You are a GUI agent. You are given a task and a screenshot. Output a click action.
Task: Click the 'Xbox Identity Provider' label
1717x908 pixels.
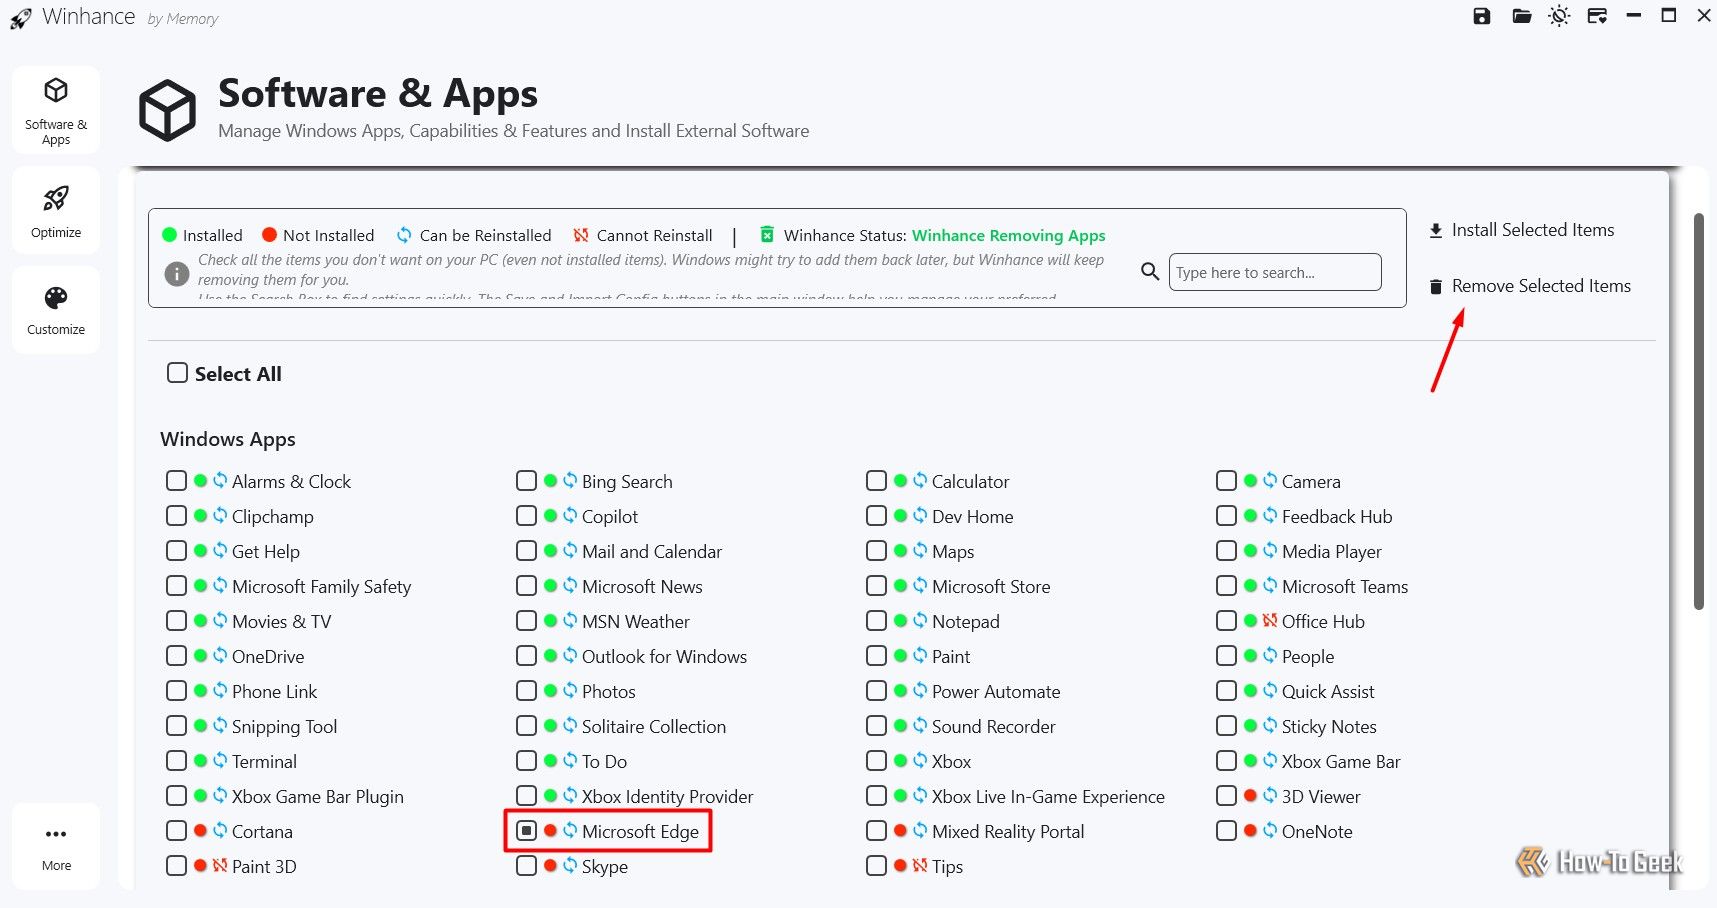(667, 796)
